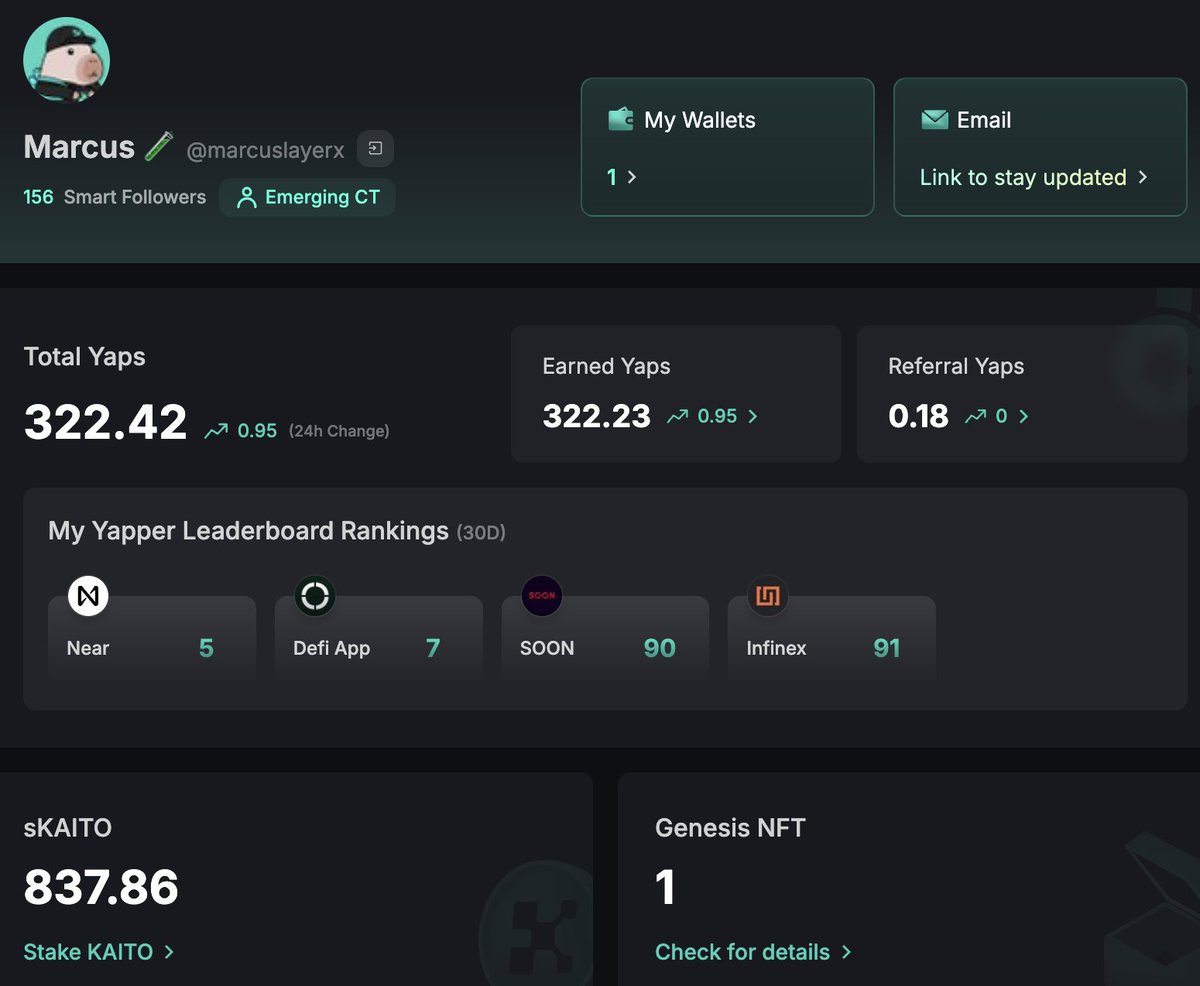This screenshot has width=1200, height=986.
Task: Click the trend arrow icon in Referral Yaps
Action: [976, 416]
